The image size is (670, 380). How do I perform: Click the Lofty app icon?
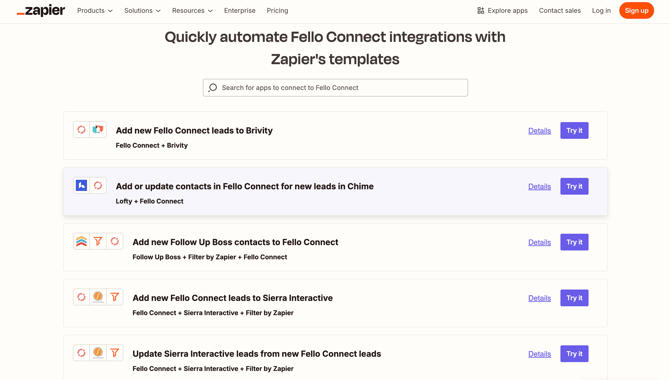(81, 186)
